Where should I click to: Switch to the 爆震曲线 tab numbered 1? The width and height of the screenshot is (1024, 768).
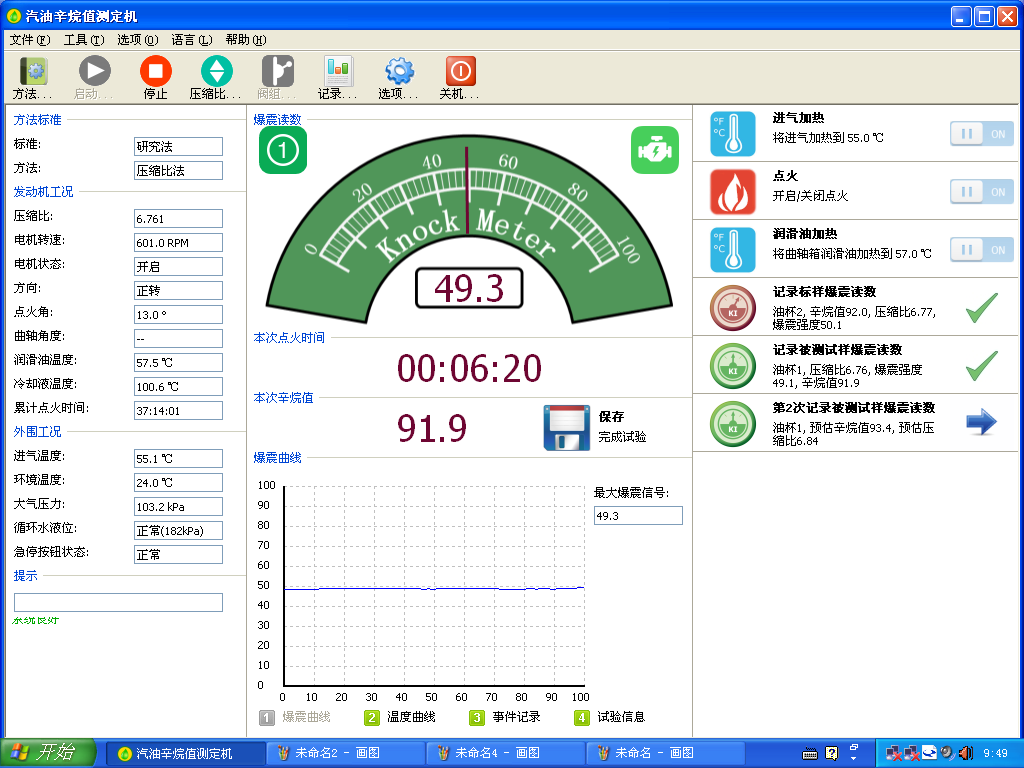(x=295, y=717)
